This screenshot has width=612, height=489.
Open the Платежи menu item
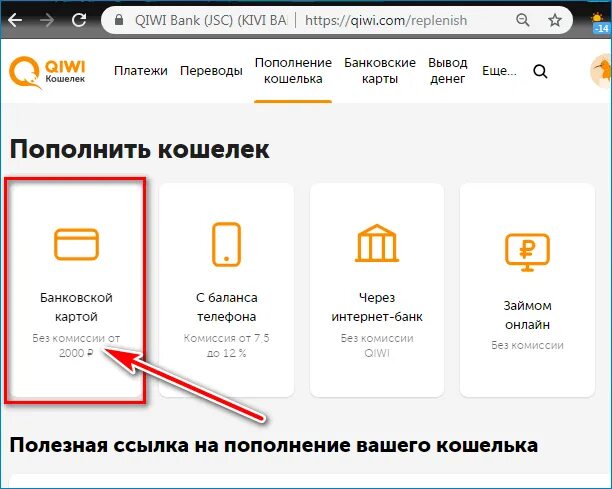click(x=141, y=71)
